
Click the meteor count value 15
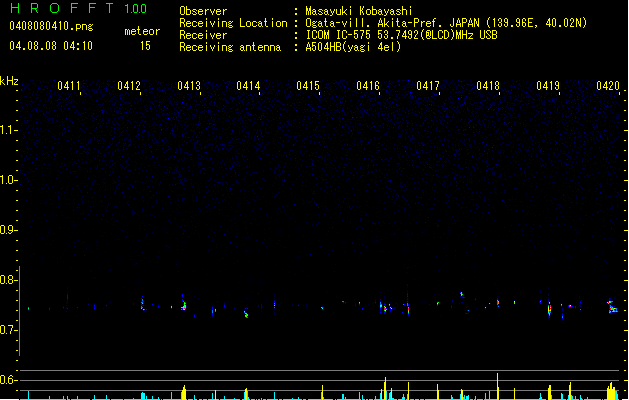[145, 46]
